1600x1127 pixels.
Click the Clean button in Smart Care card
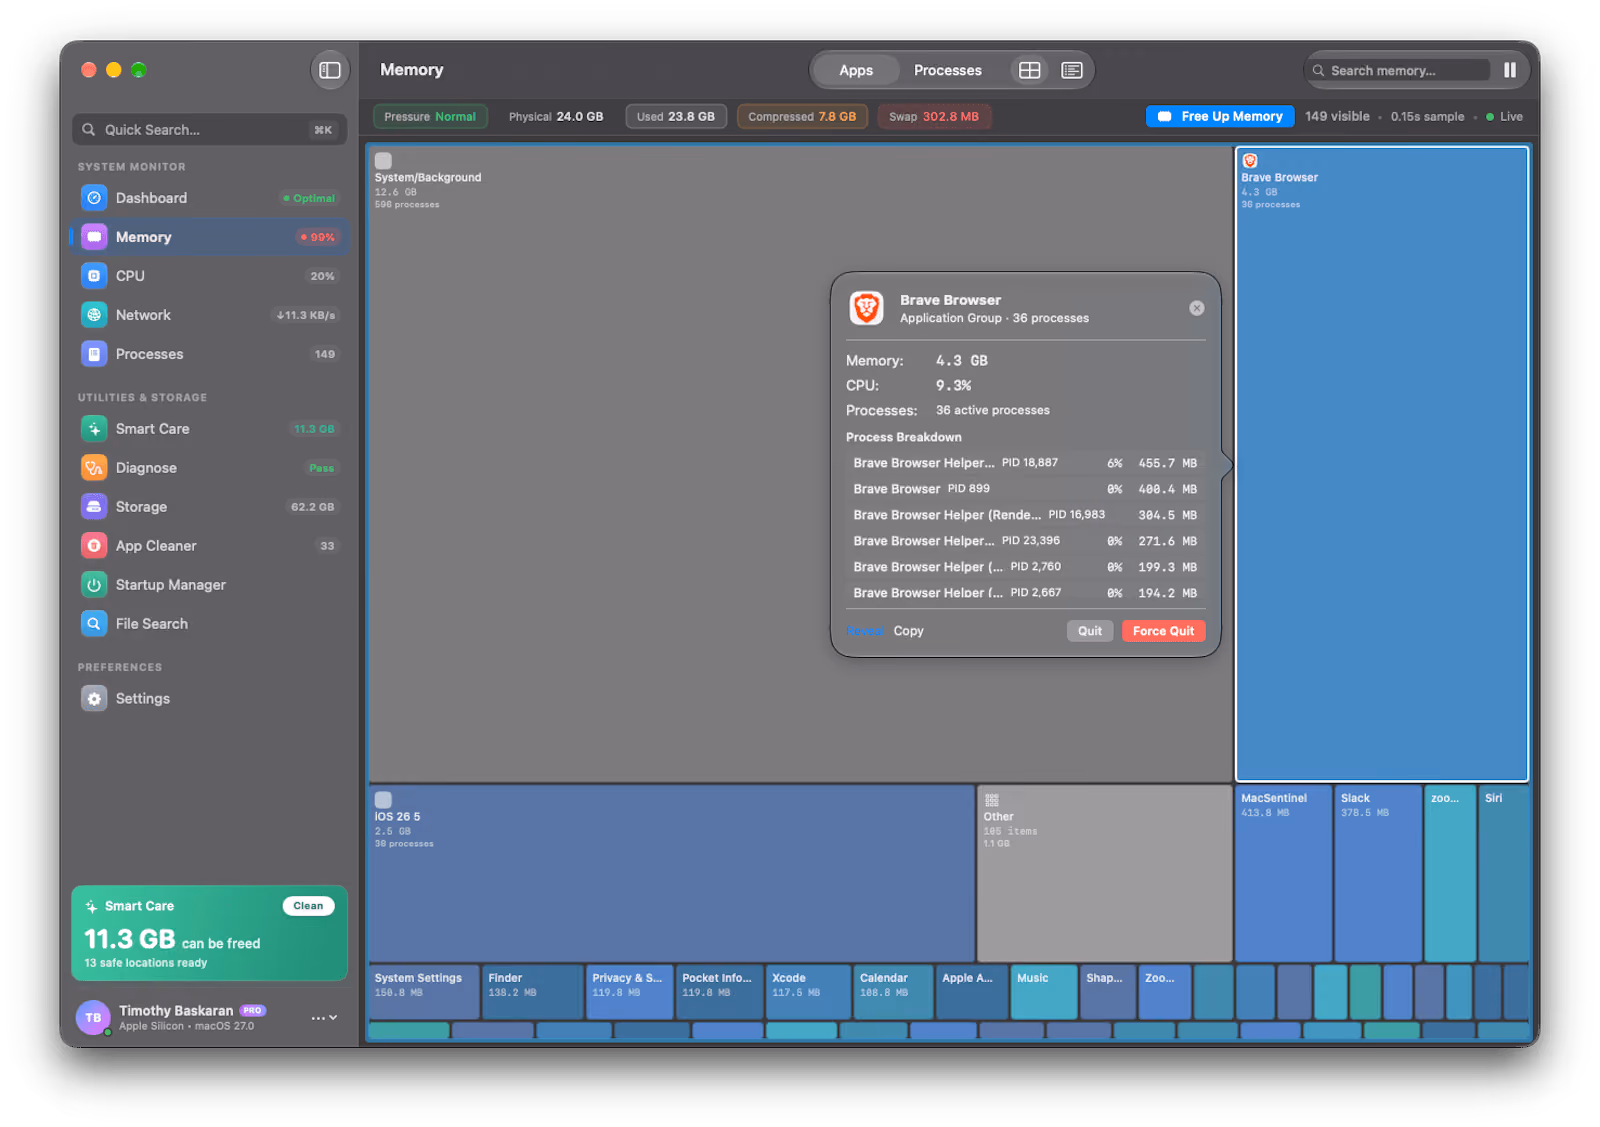pos(308,906)
